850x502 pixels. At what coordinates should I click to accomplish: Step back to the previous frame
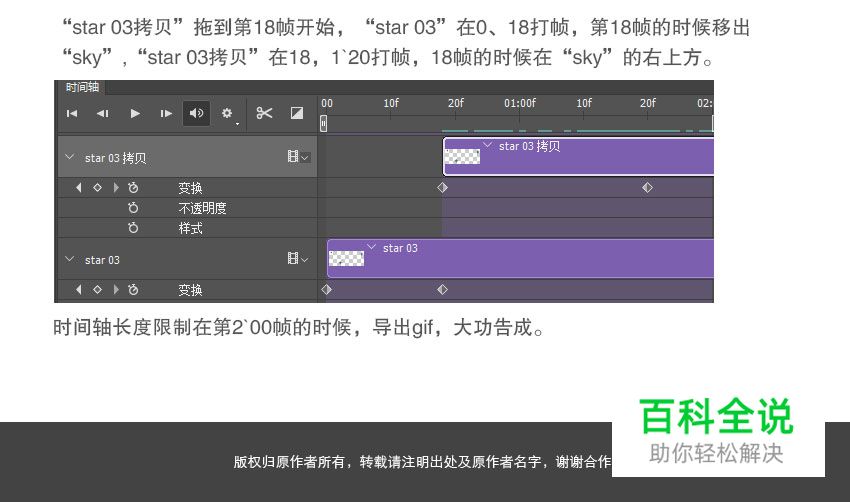[x=102, y=113]
